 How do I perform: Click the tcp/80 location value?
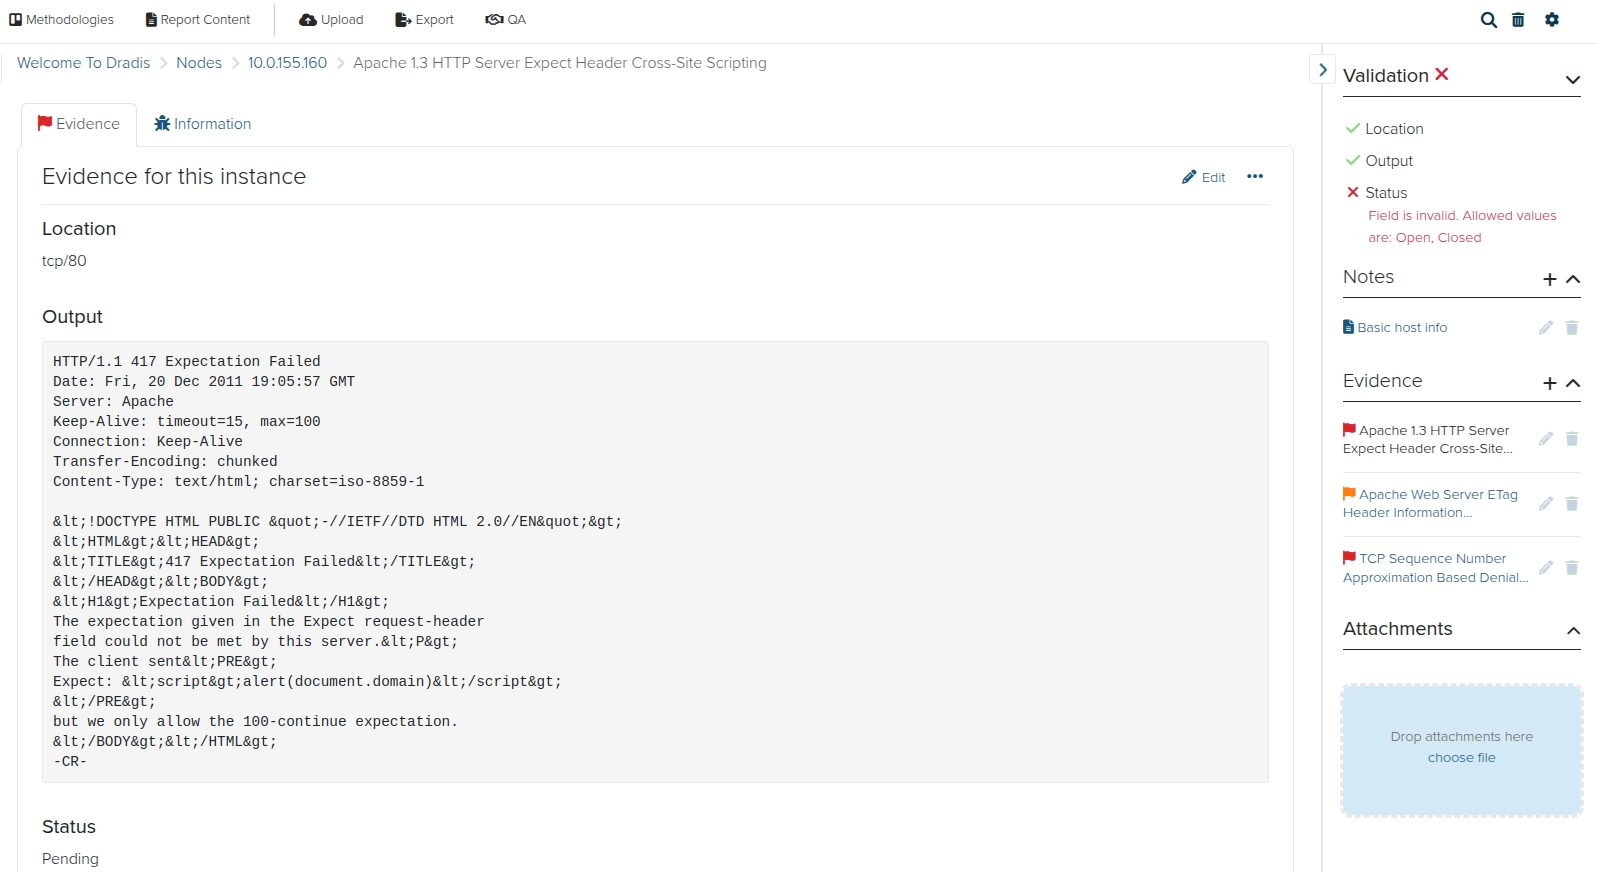[x=64, y=261]
